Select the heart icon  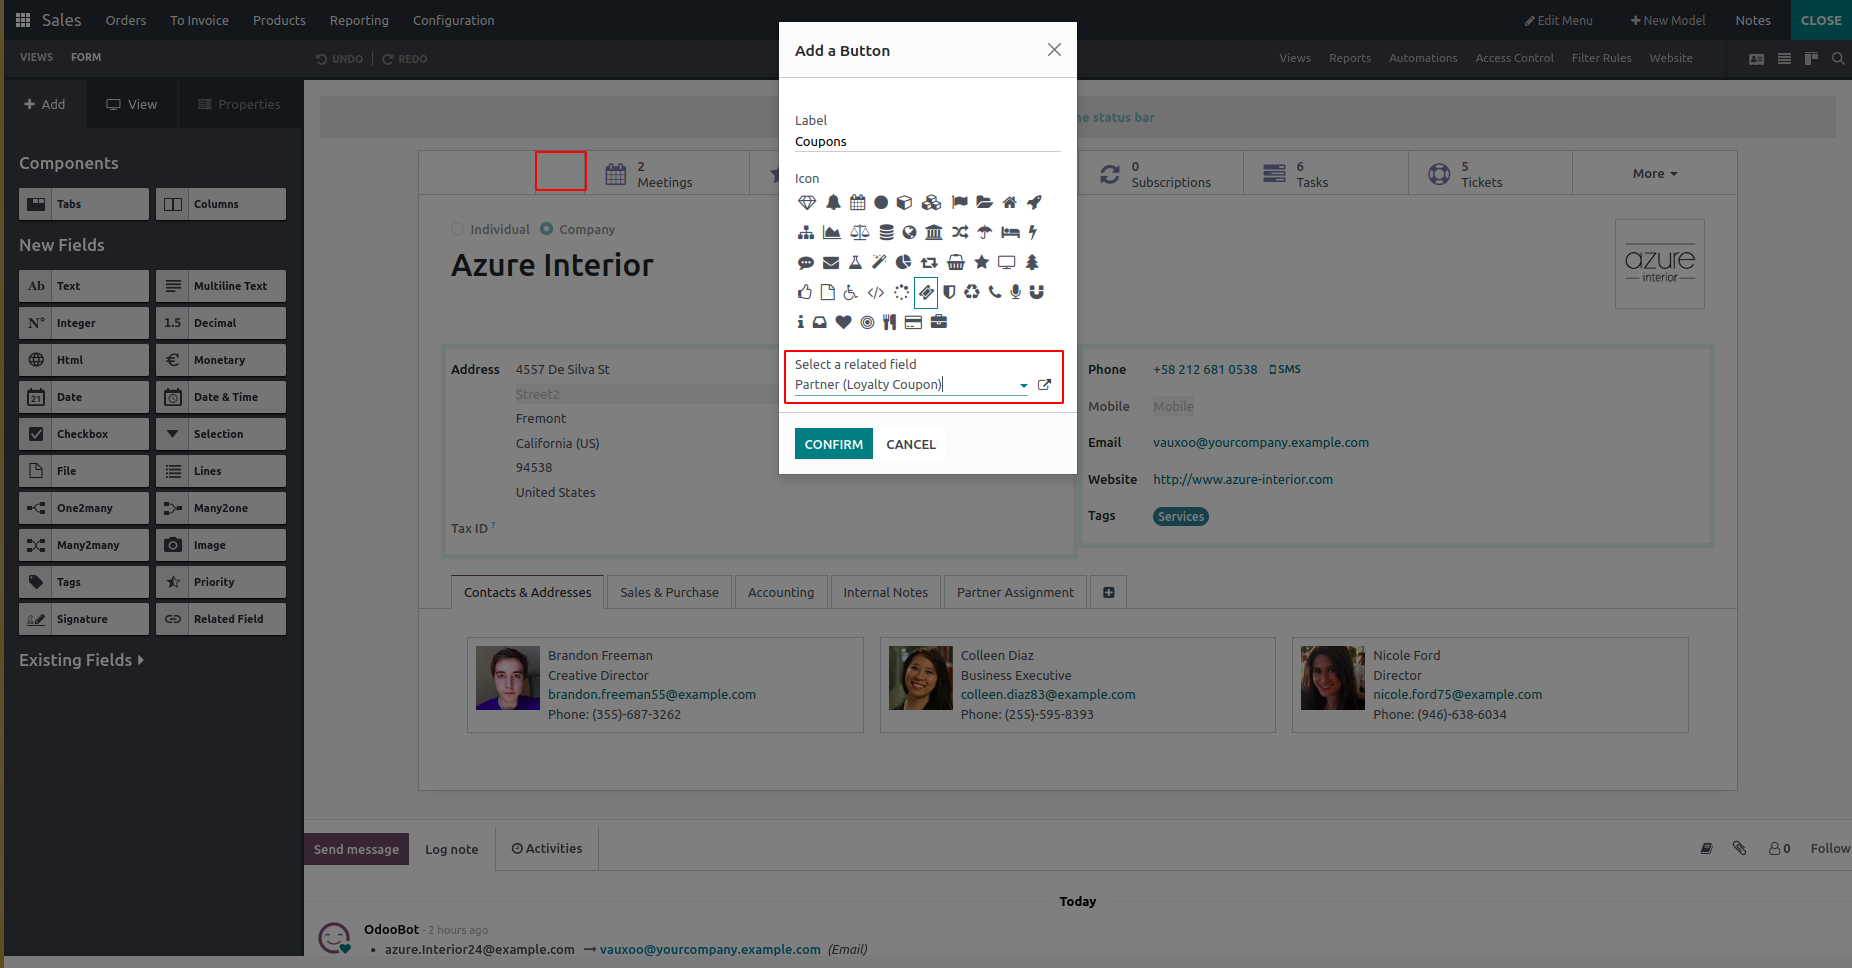pyautogui.click(x=844, y=323)
